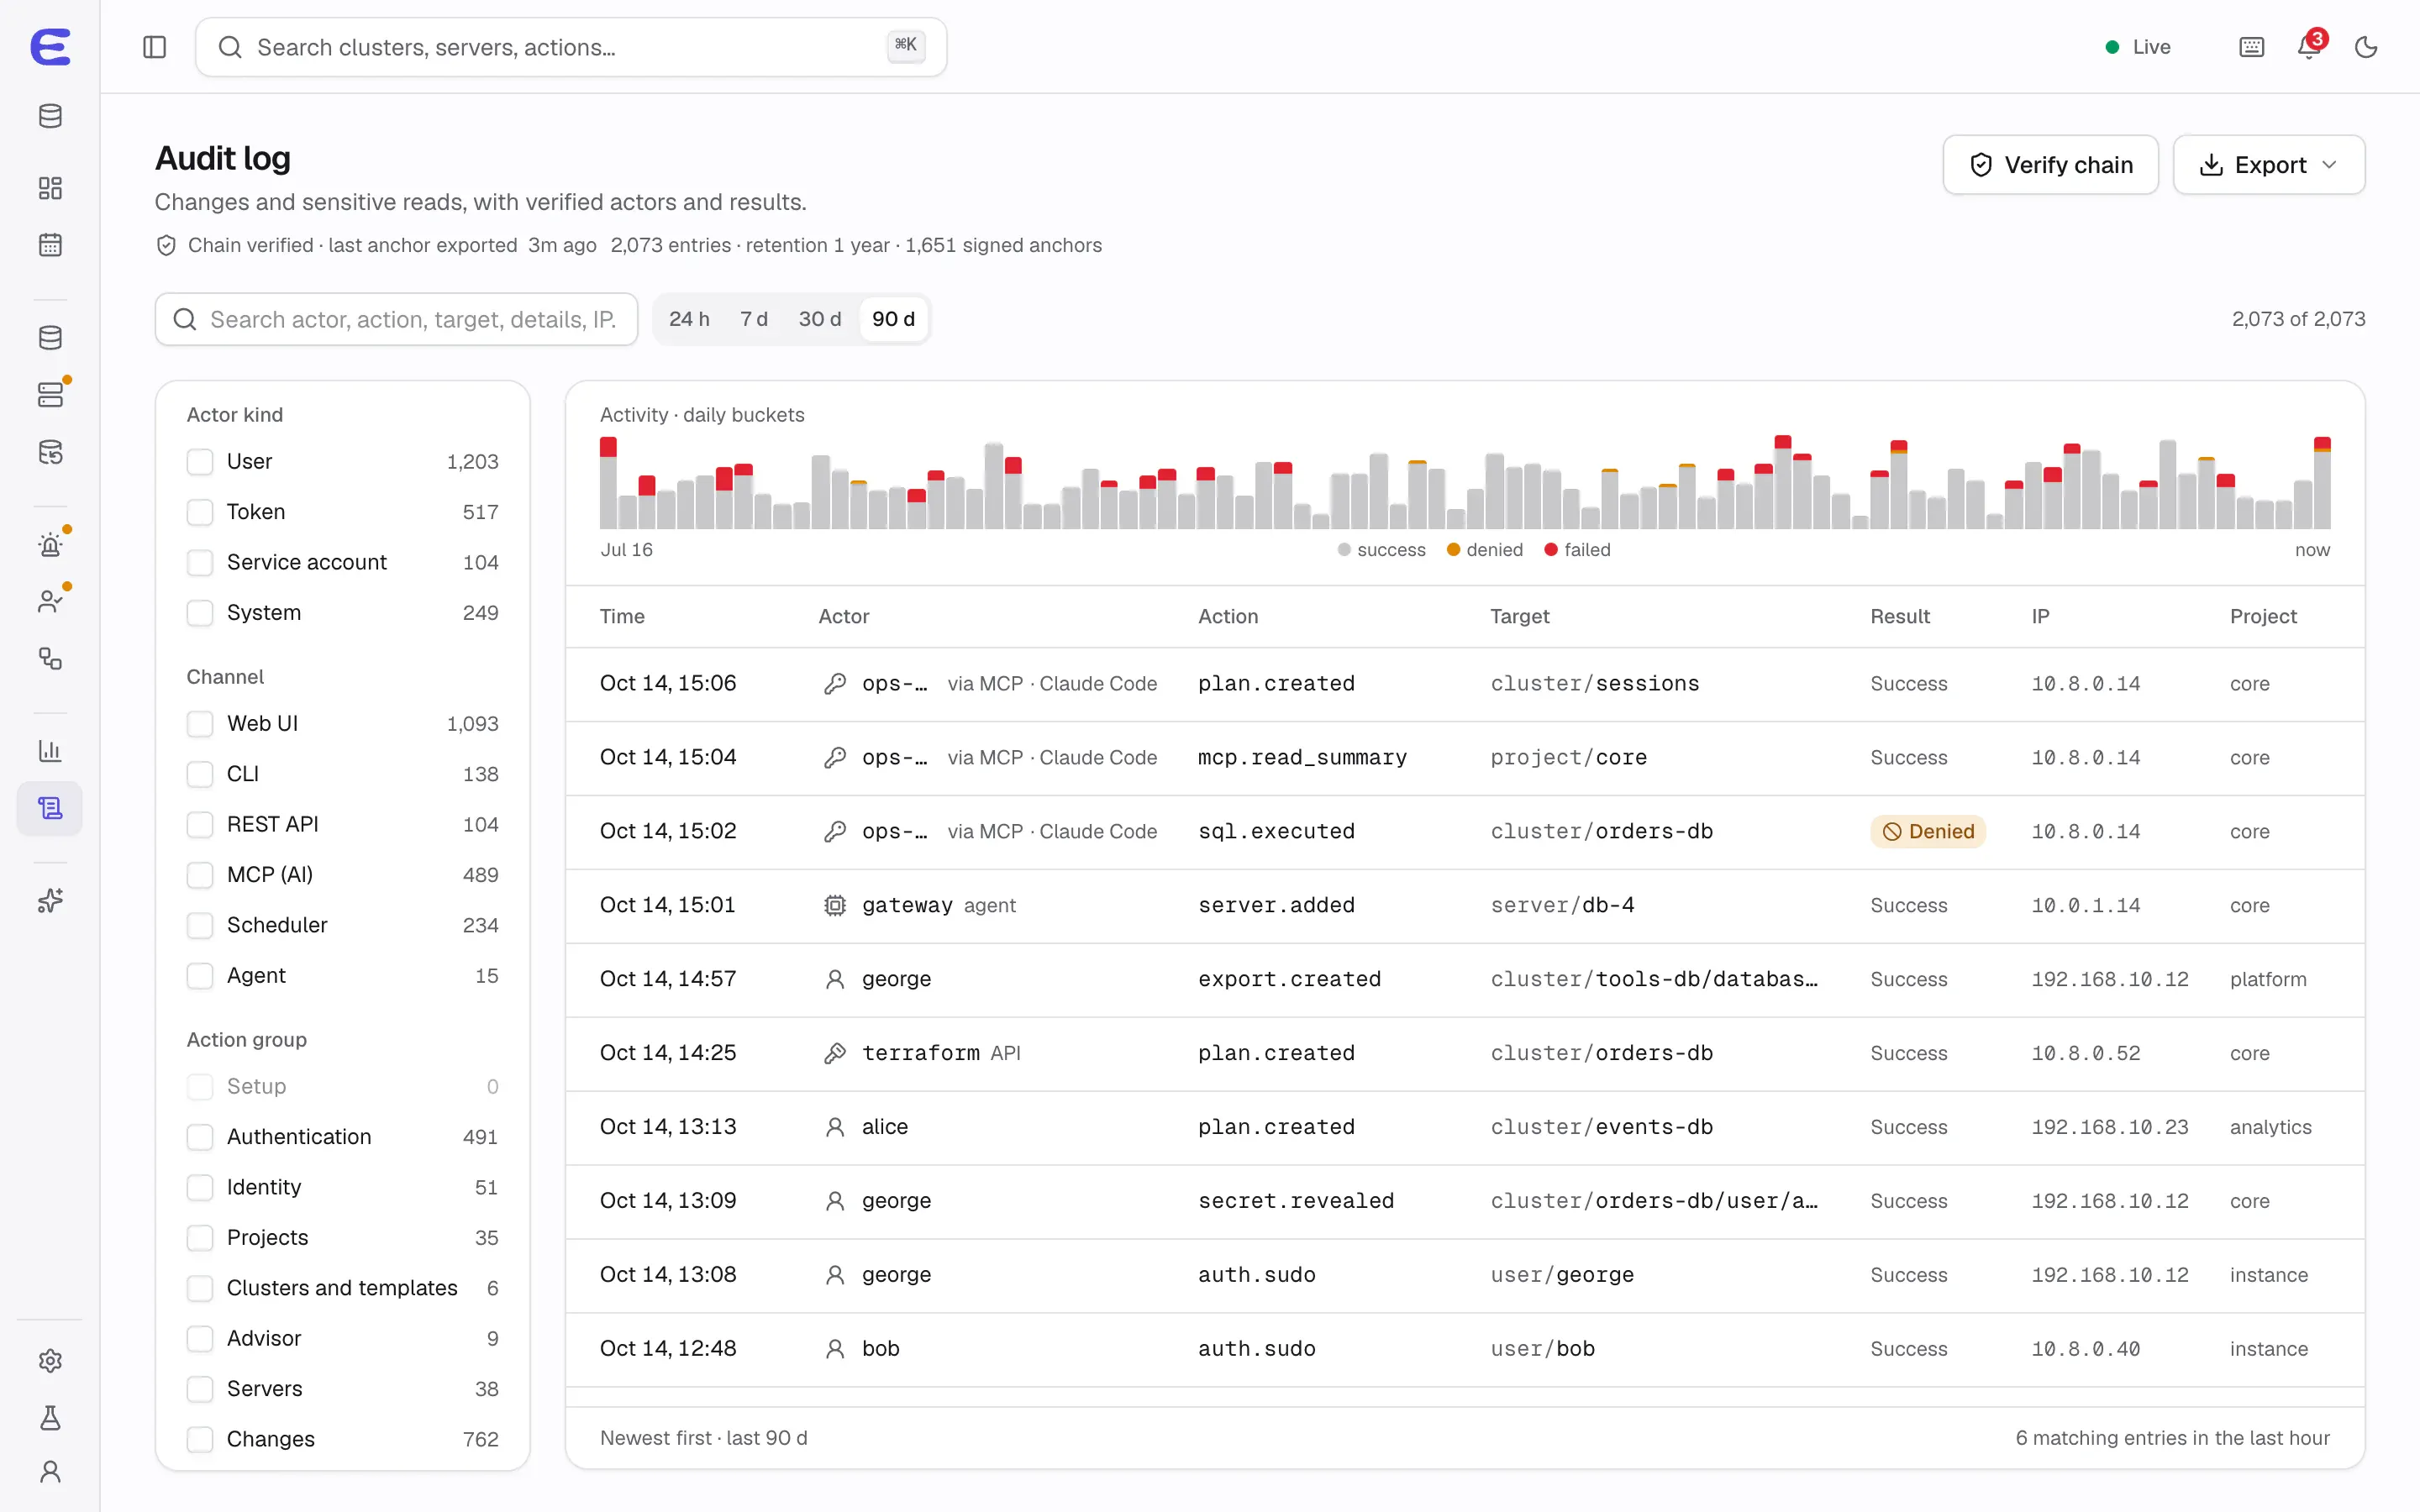
Task: Select the 90 d time range
Action: [893, 319]
